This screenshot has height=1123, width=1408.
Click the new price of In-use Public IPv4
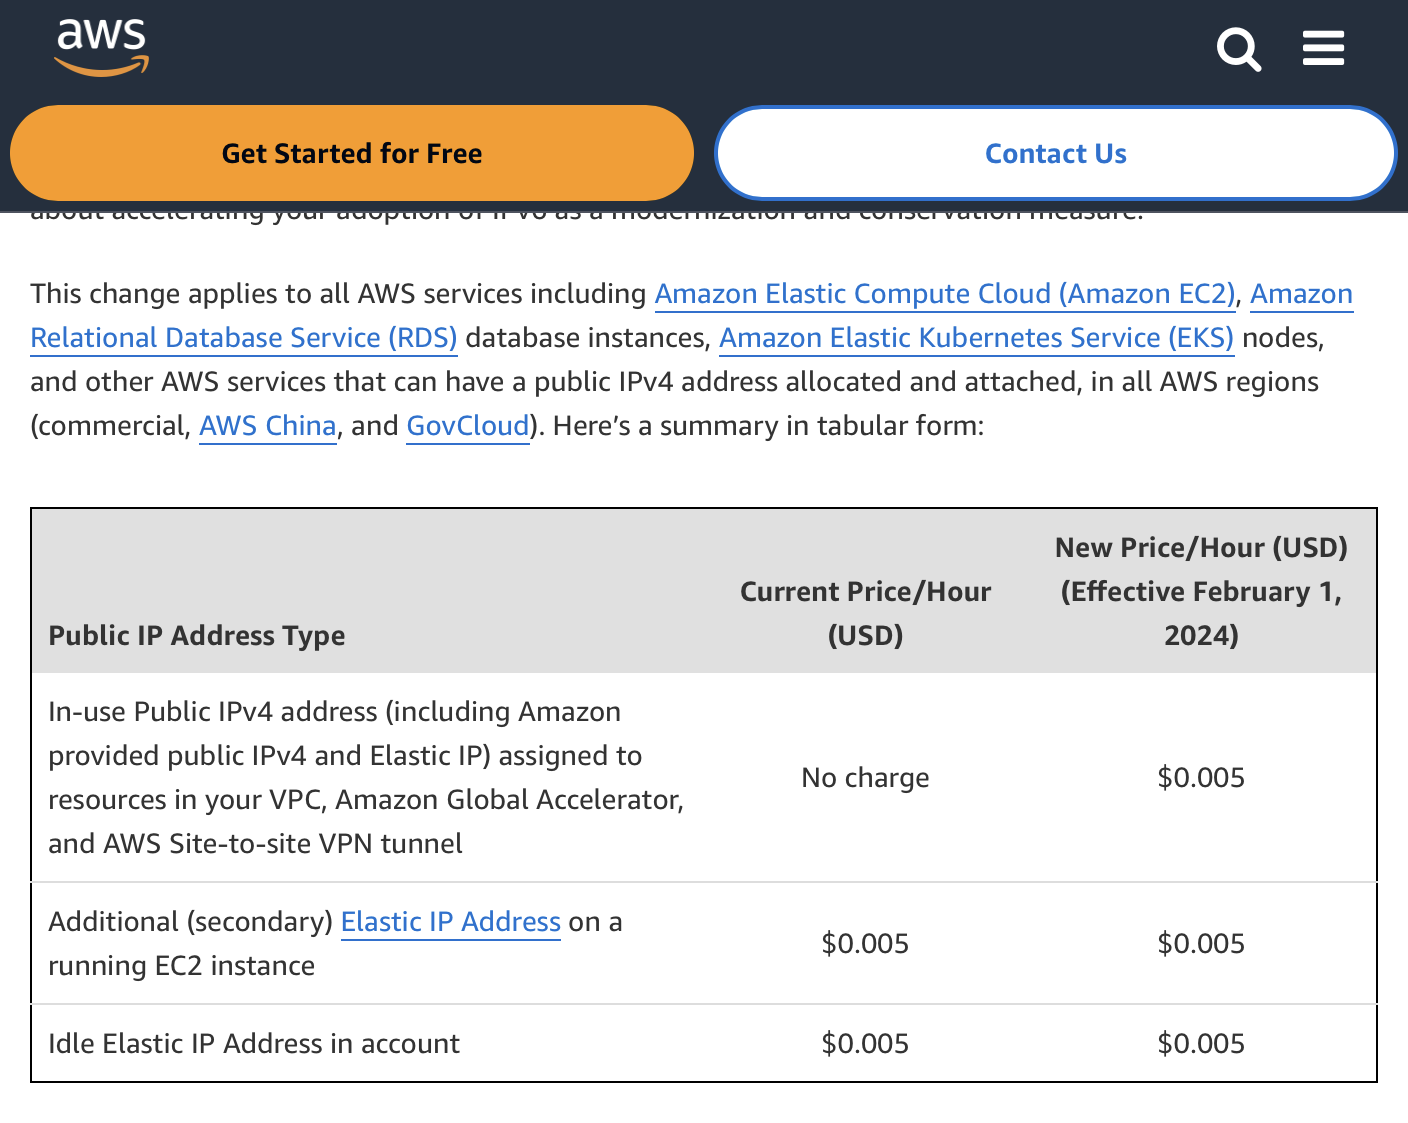[x=1201, y=778]
